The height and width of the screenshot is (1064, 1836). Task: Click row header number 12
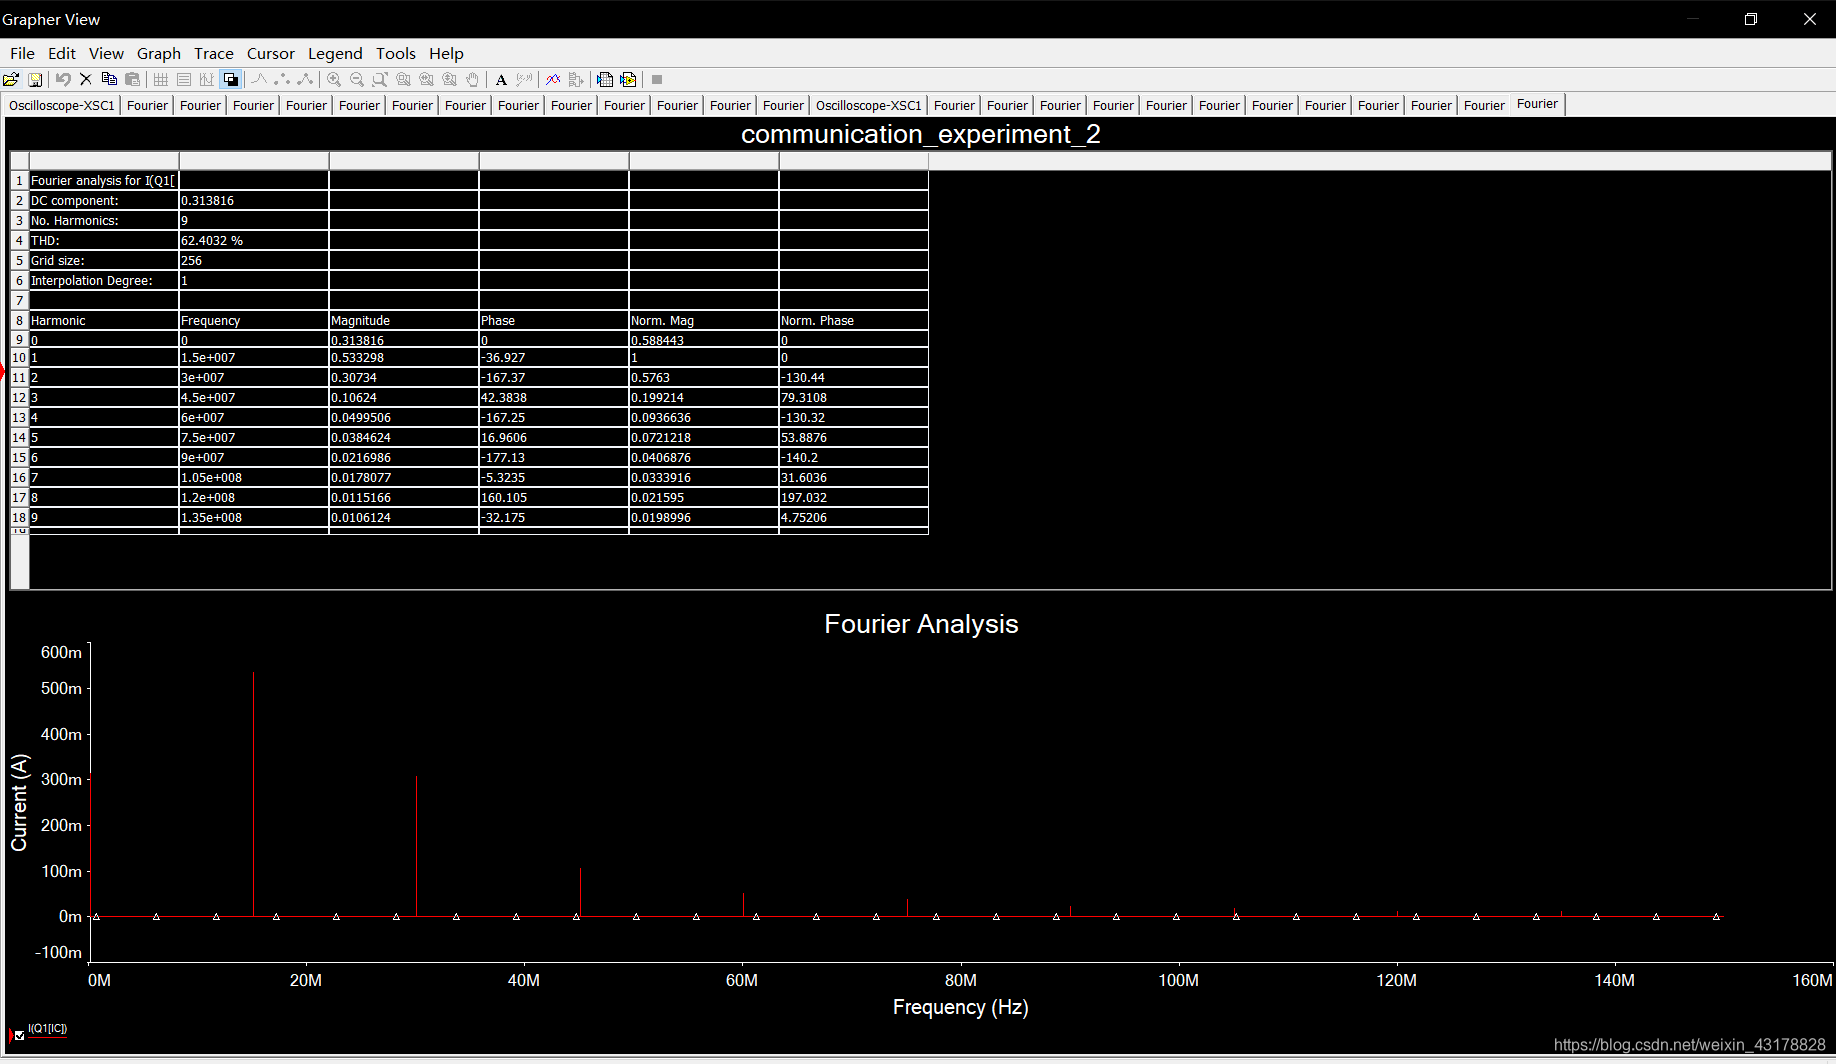point(19,397)
